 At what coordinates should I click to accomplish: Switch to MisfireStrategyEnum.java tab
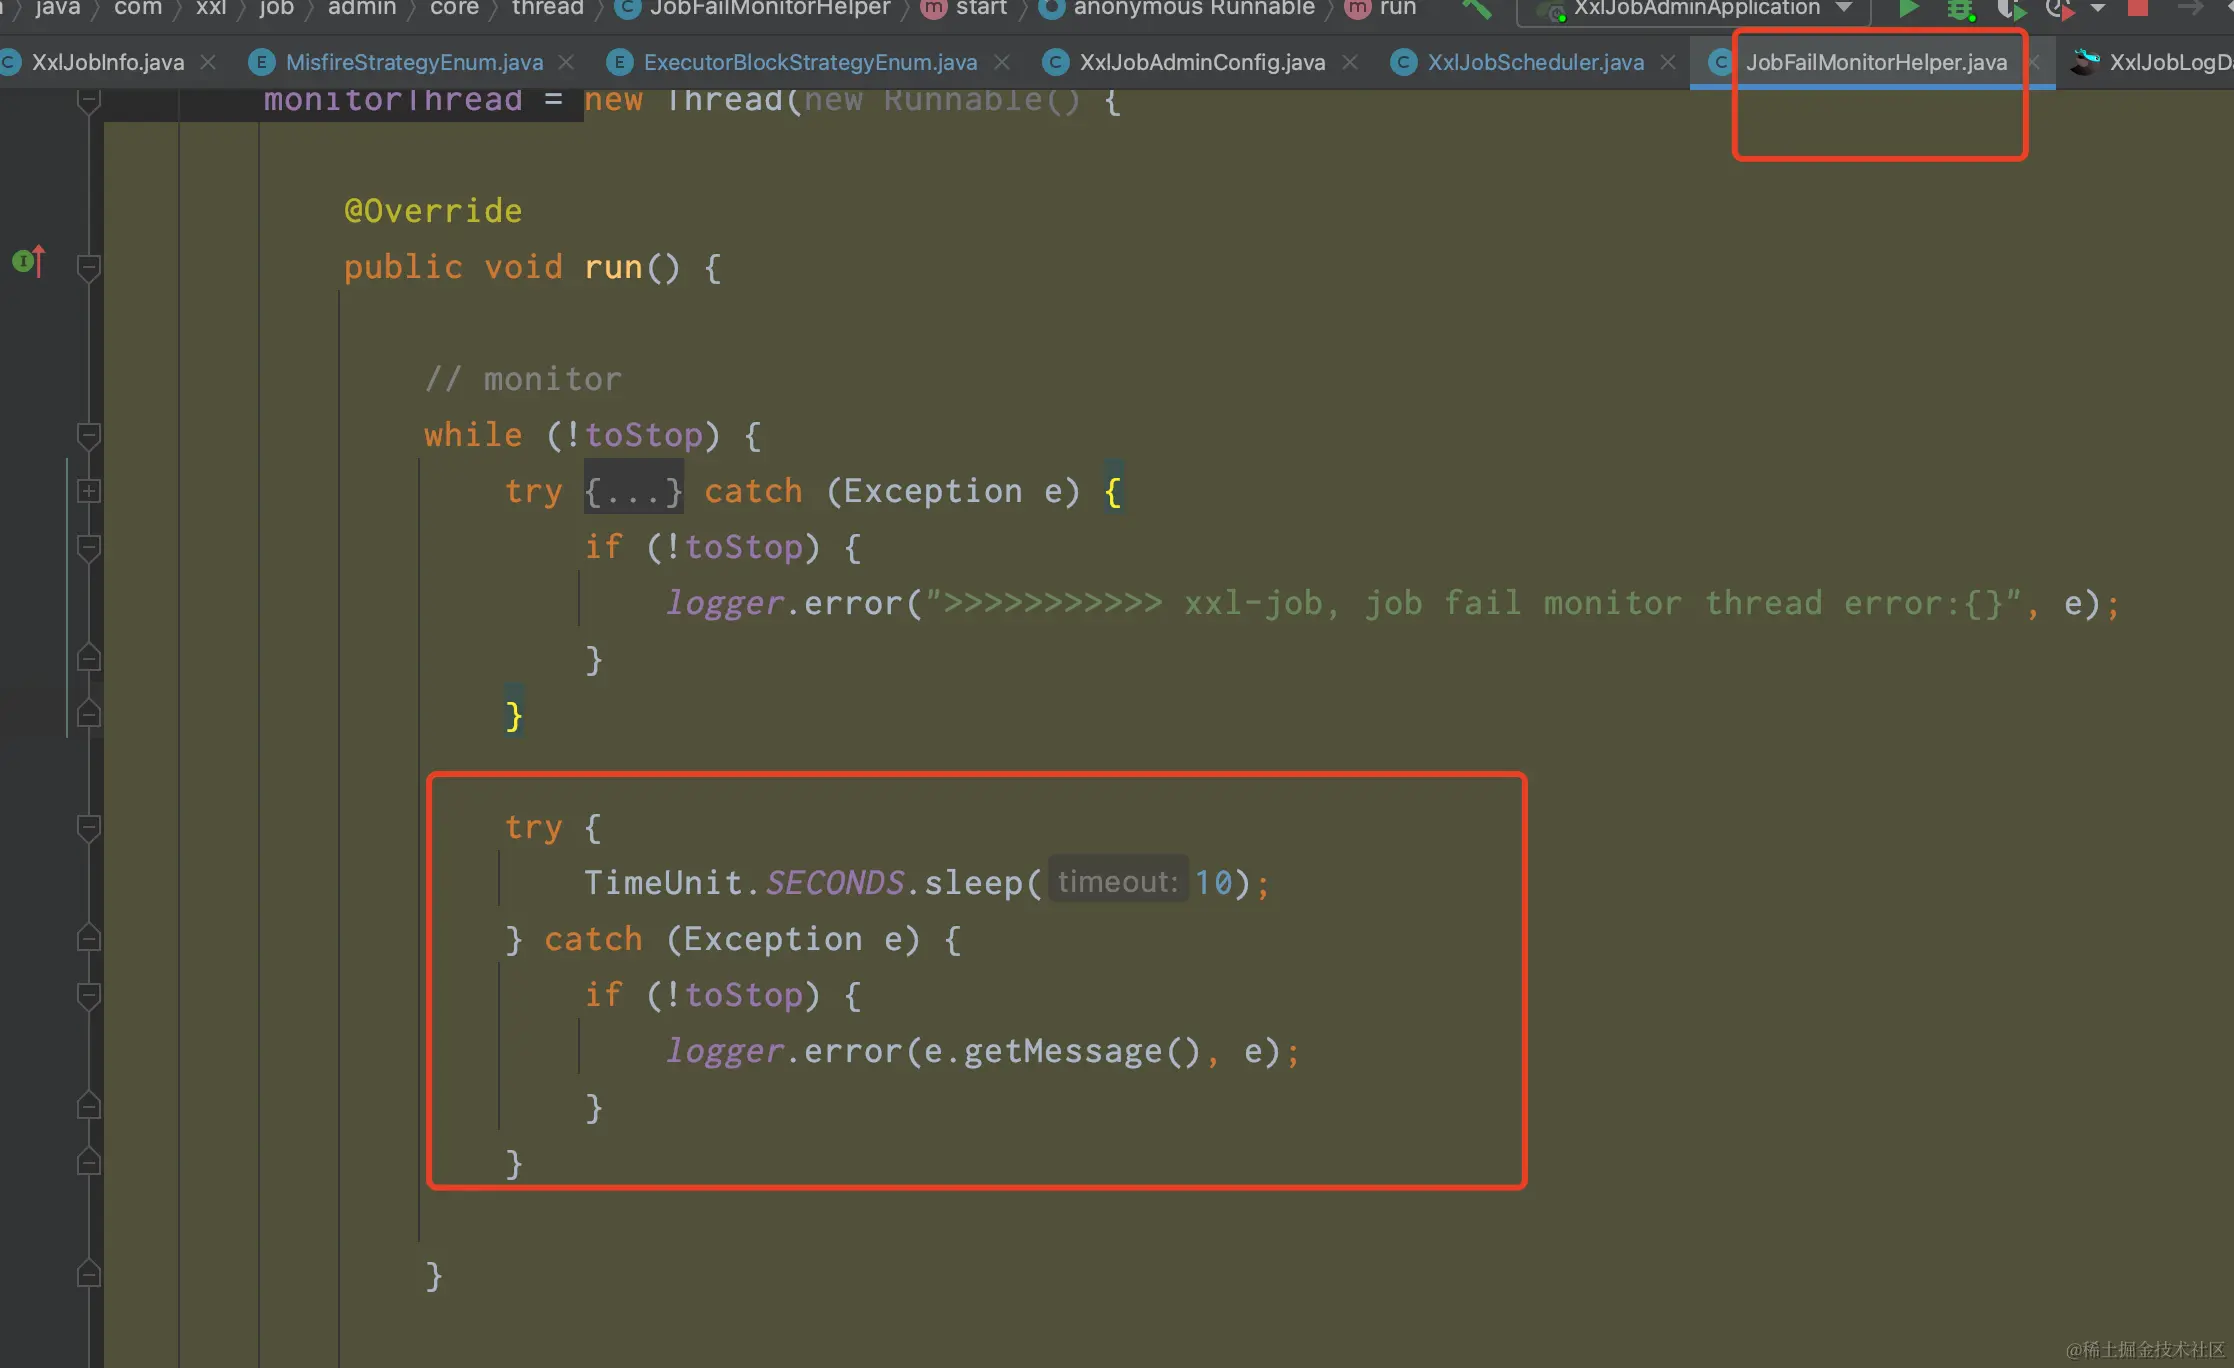tap(413, 62)
